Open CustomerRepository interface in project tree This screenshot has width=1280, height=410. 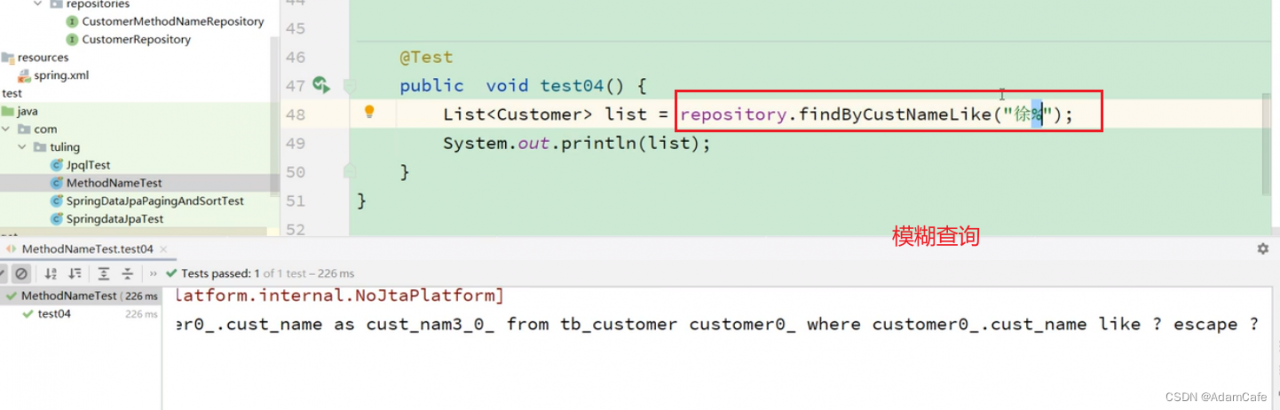coord(128,39)
